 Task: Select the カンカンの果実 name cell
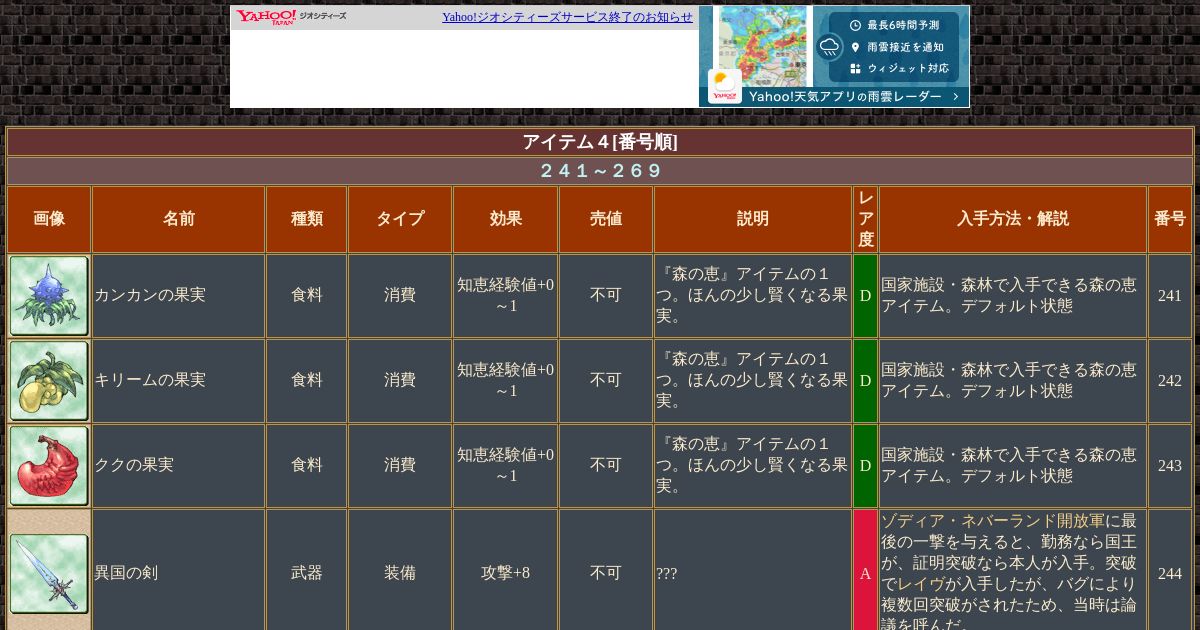179,296
